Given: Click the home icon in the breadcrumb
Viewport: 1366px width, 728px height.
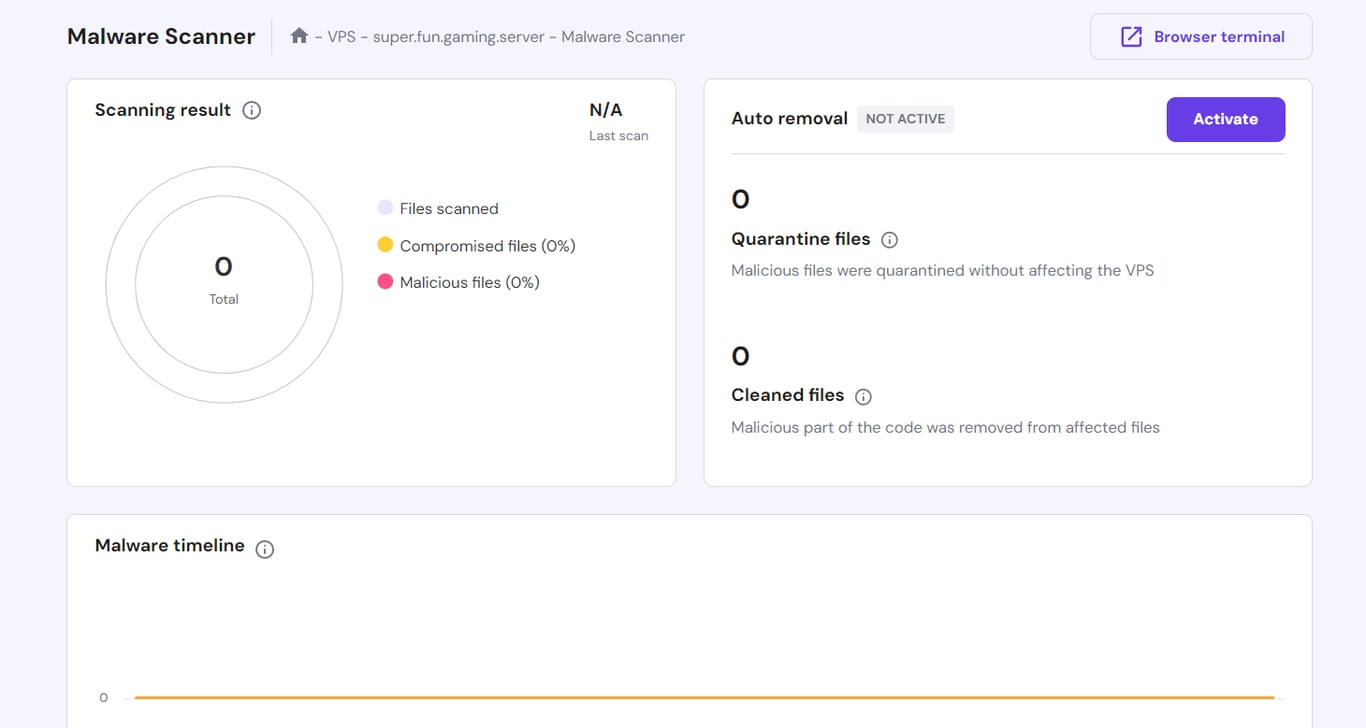Looking at the screenshot, I should tap(298, 35).
